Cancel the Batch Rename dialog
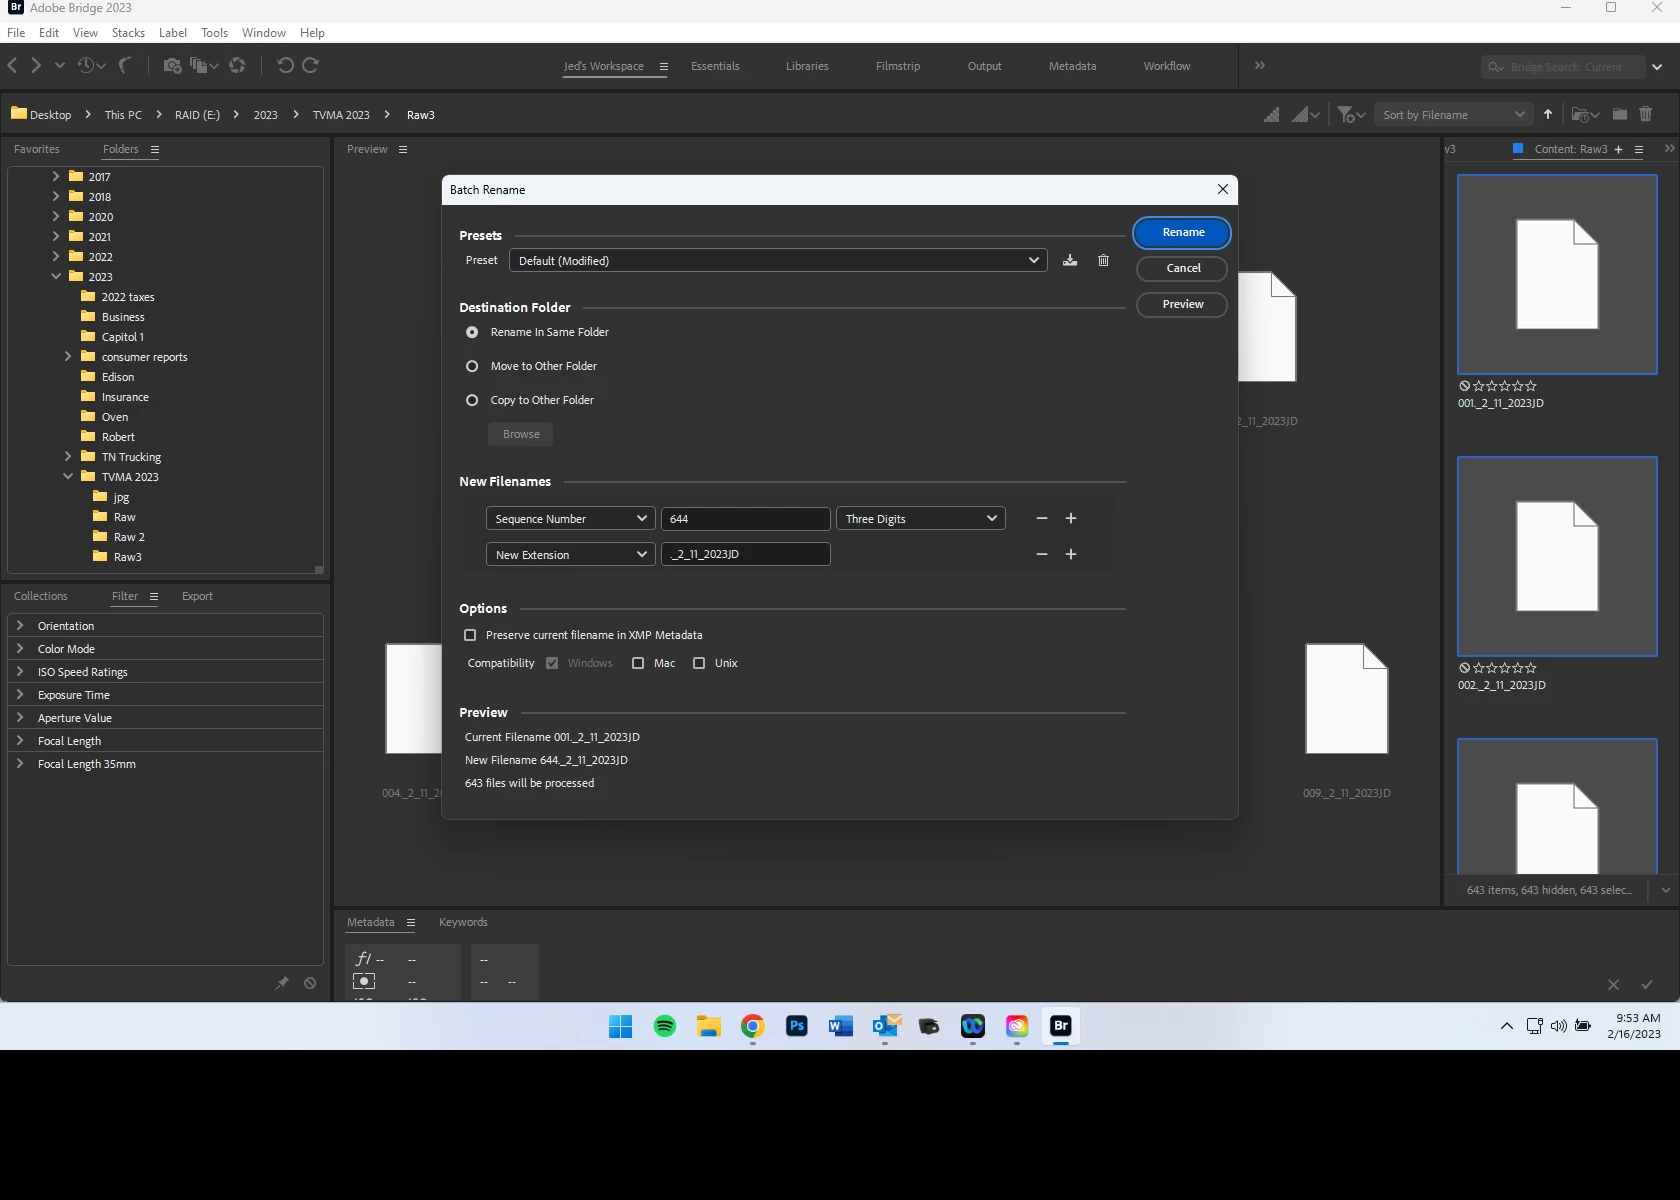The image size is (1680, 1200). [1182, 268]
